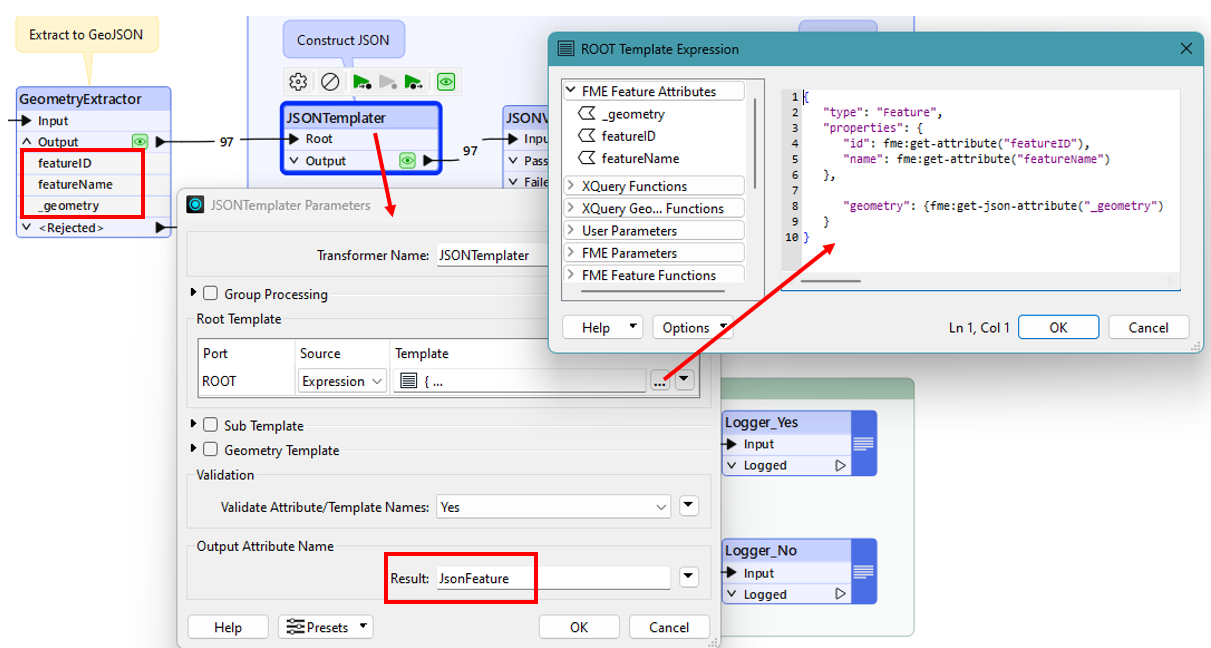
Task: Collapse the FME Feature Attributes tree section
Action: click(571, 91)
